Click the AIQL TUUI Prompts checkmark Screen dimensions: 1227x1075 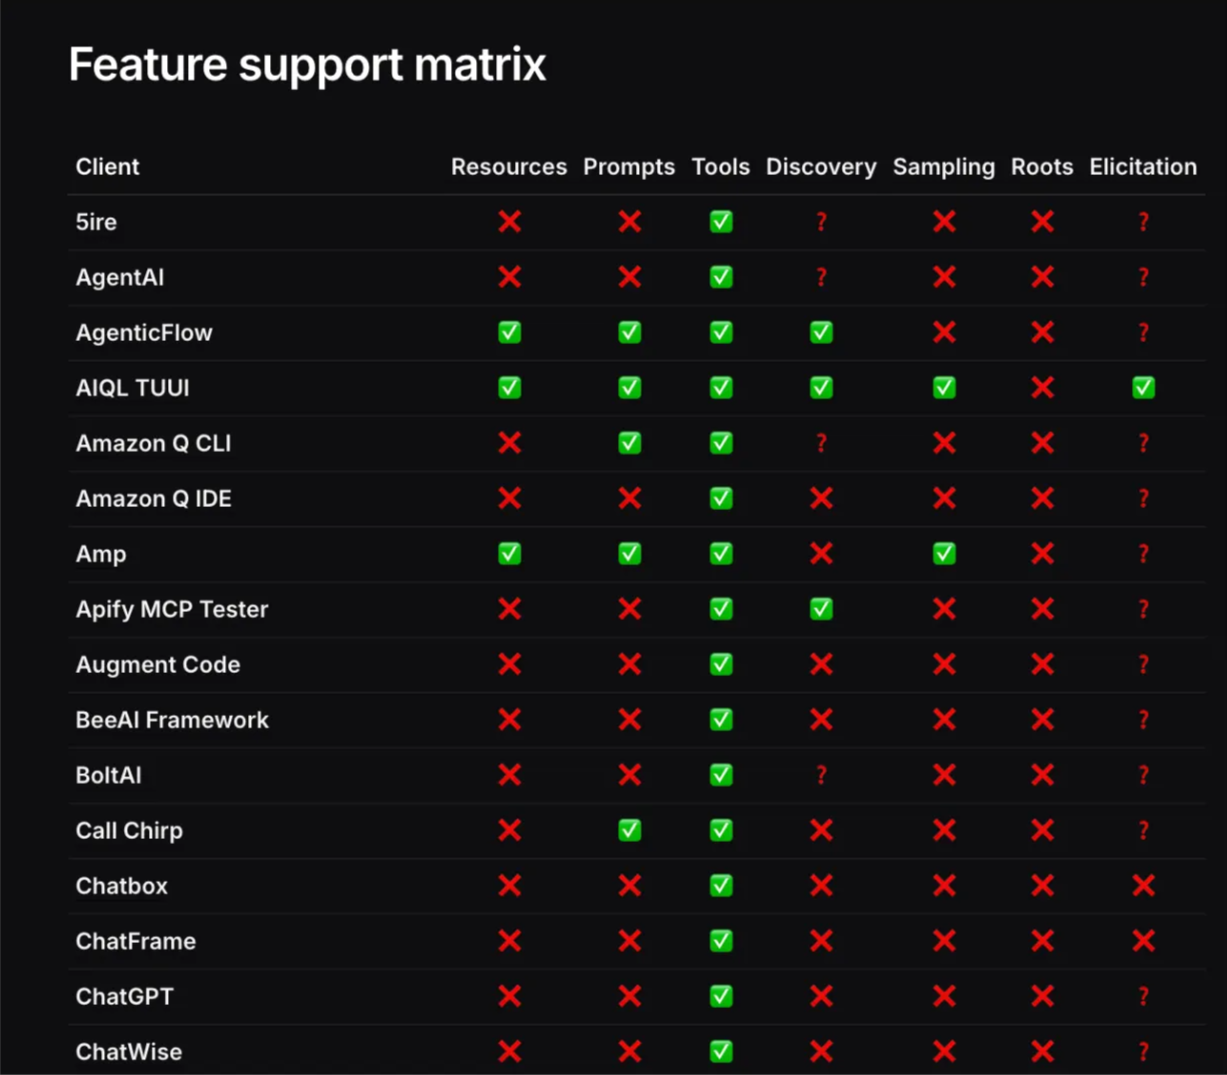pos(629,388)
